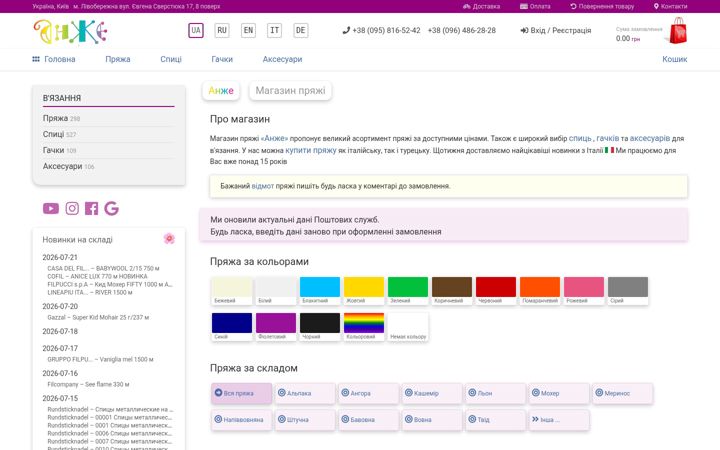Select the Блакитний color swatch
Viewport: 720px width, 450px height.
point(320,291)
